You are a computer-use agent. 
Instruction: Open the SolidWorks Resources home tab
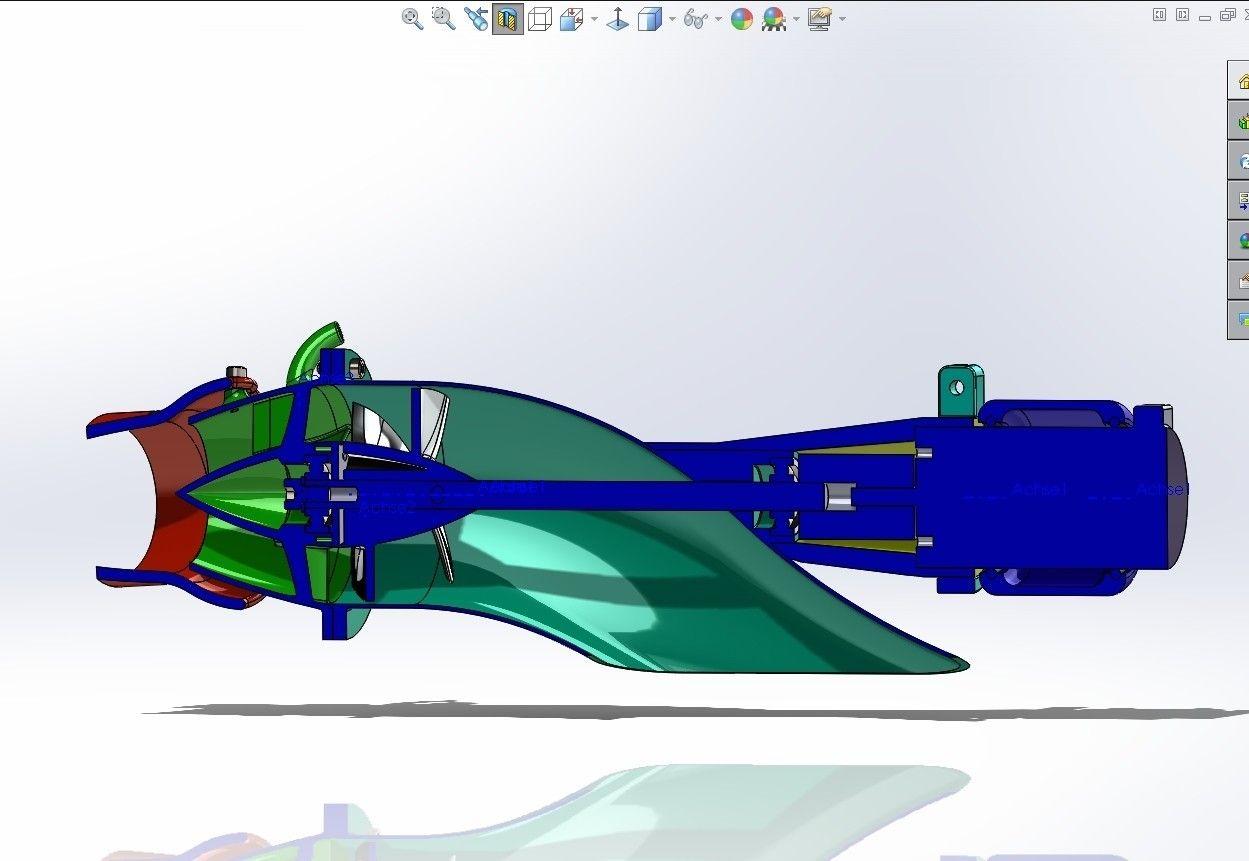[x=1241, y=80]
